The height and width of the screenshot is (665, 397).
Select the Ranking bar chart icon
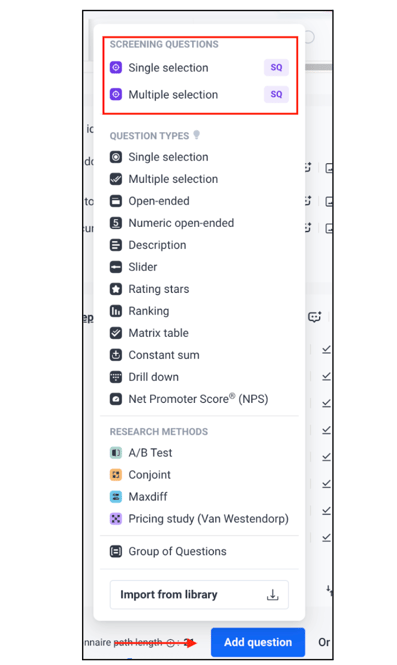point(116,311)
